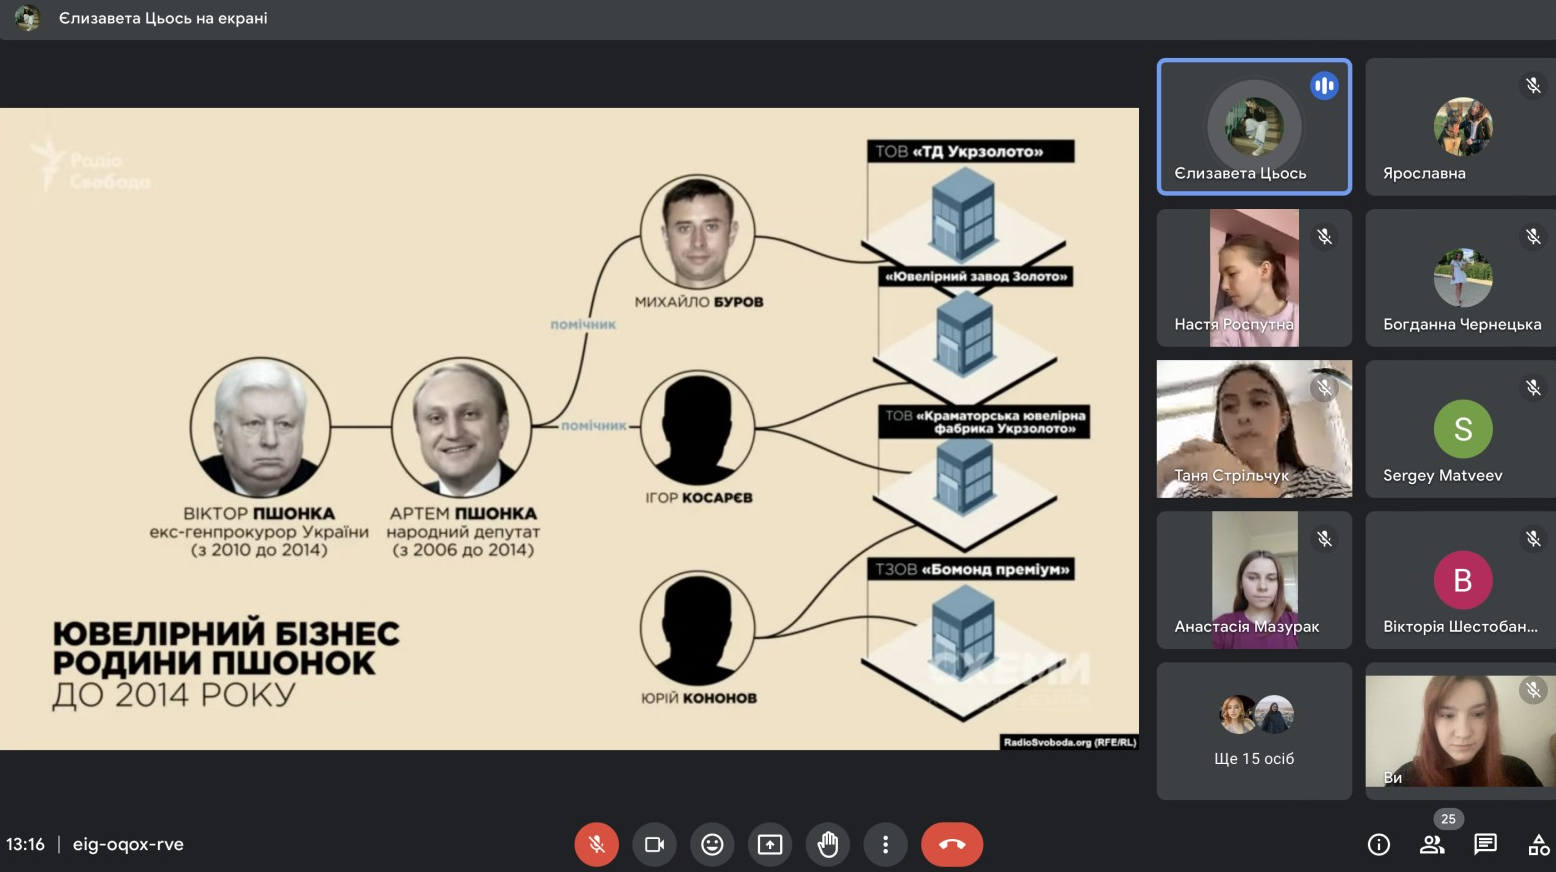
Task: Click the RadioSvoboda.org (RFE/RL) credit
Action: point(1070,742)
